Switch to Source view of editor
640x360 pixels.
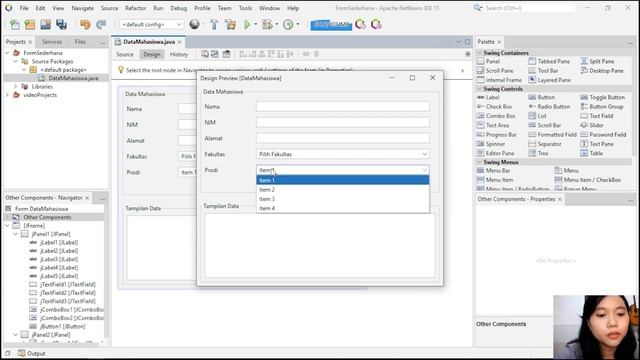point(125,54)
